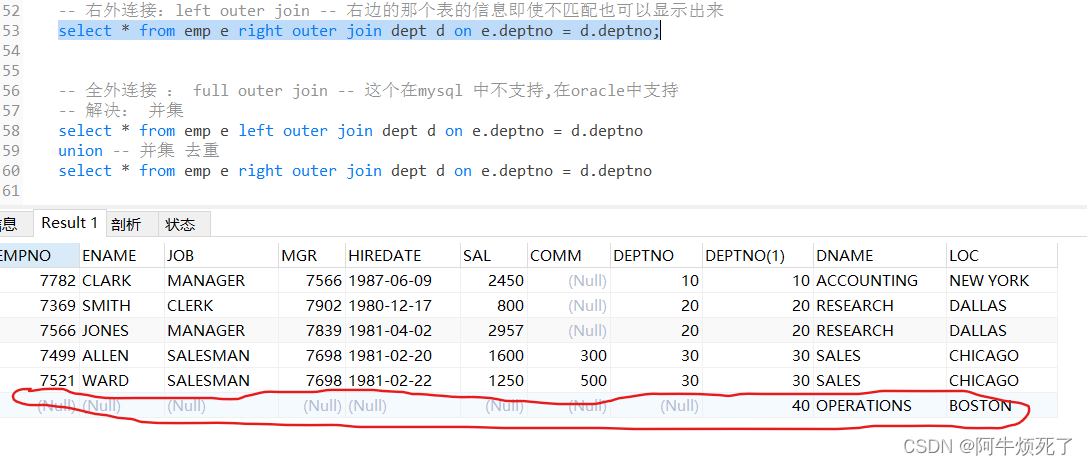Click hire date 1981-02-20
1087x466 pixels.
click(402, 355)
